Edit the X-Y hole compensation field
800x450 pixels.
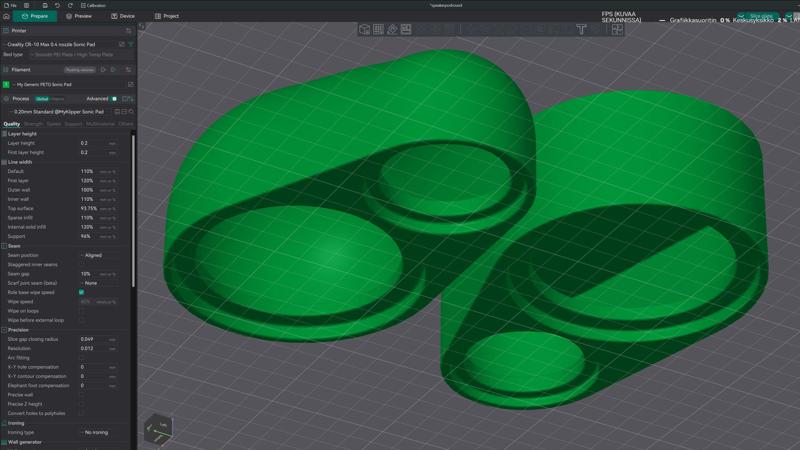(98, 367)
